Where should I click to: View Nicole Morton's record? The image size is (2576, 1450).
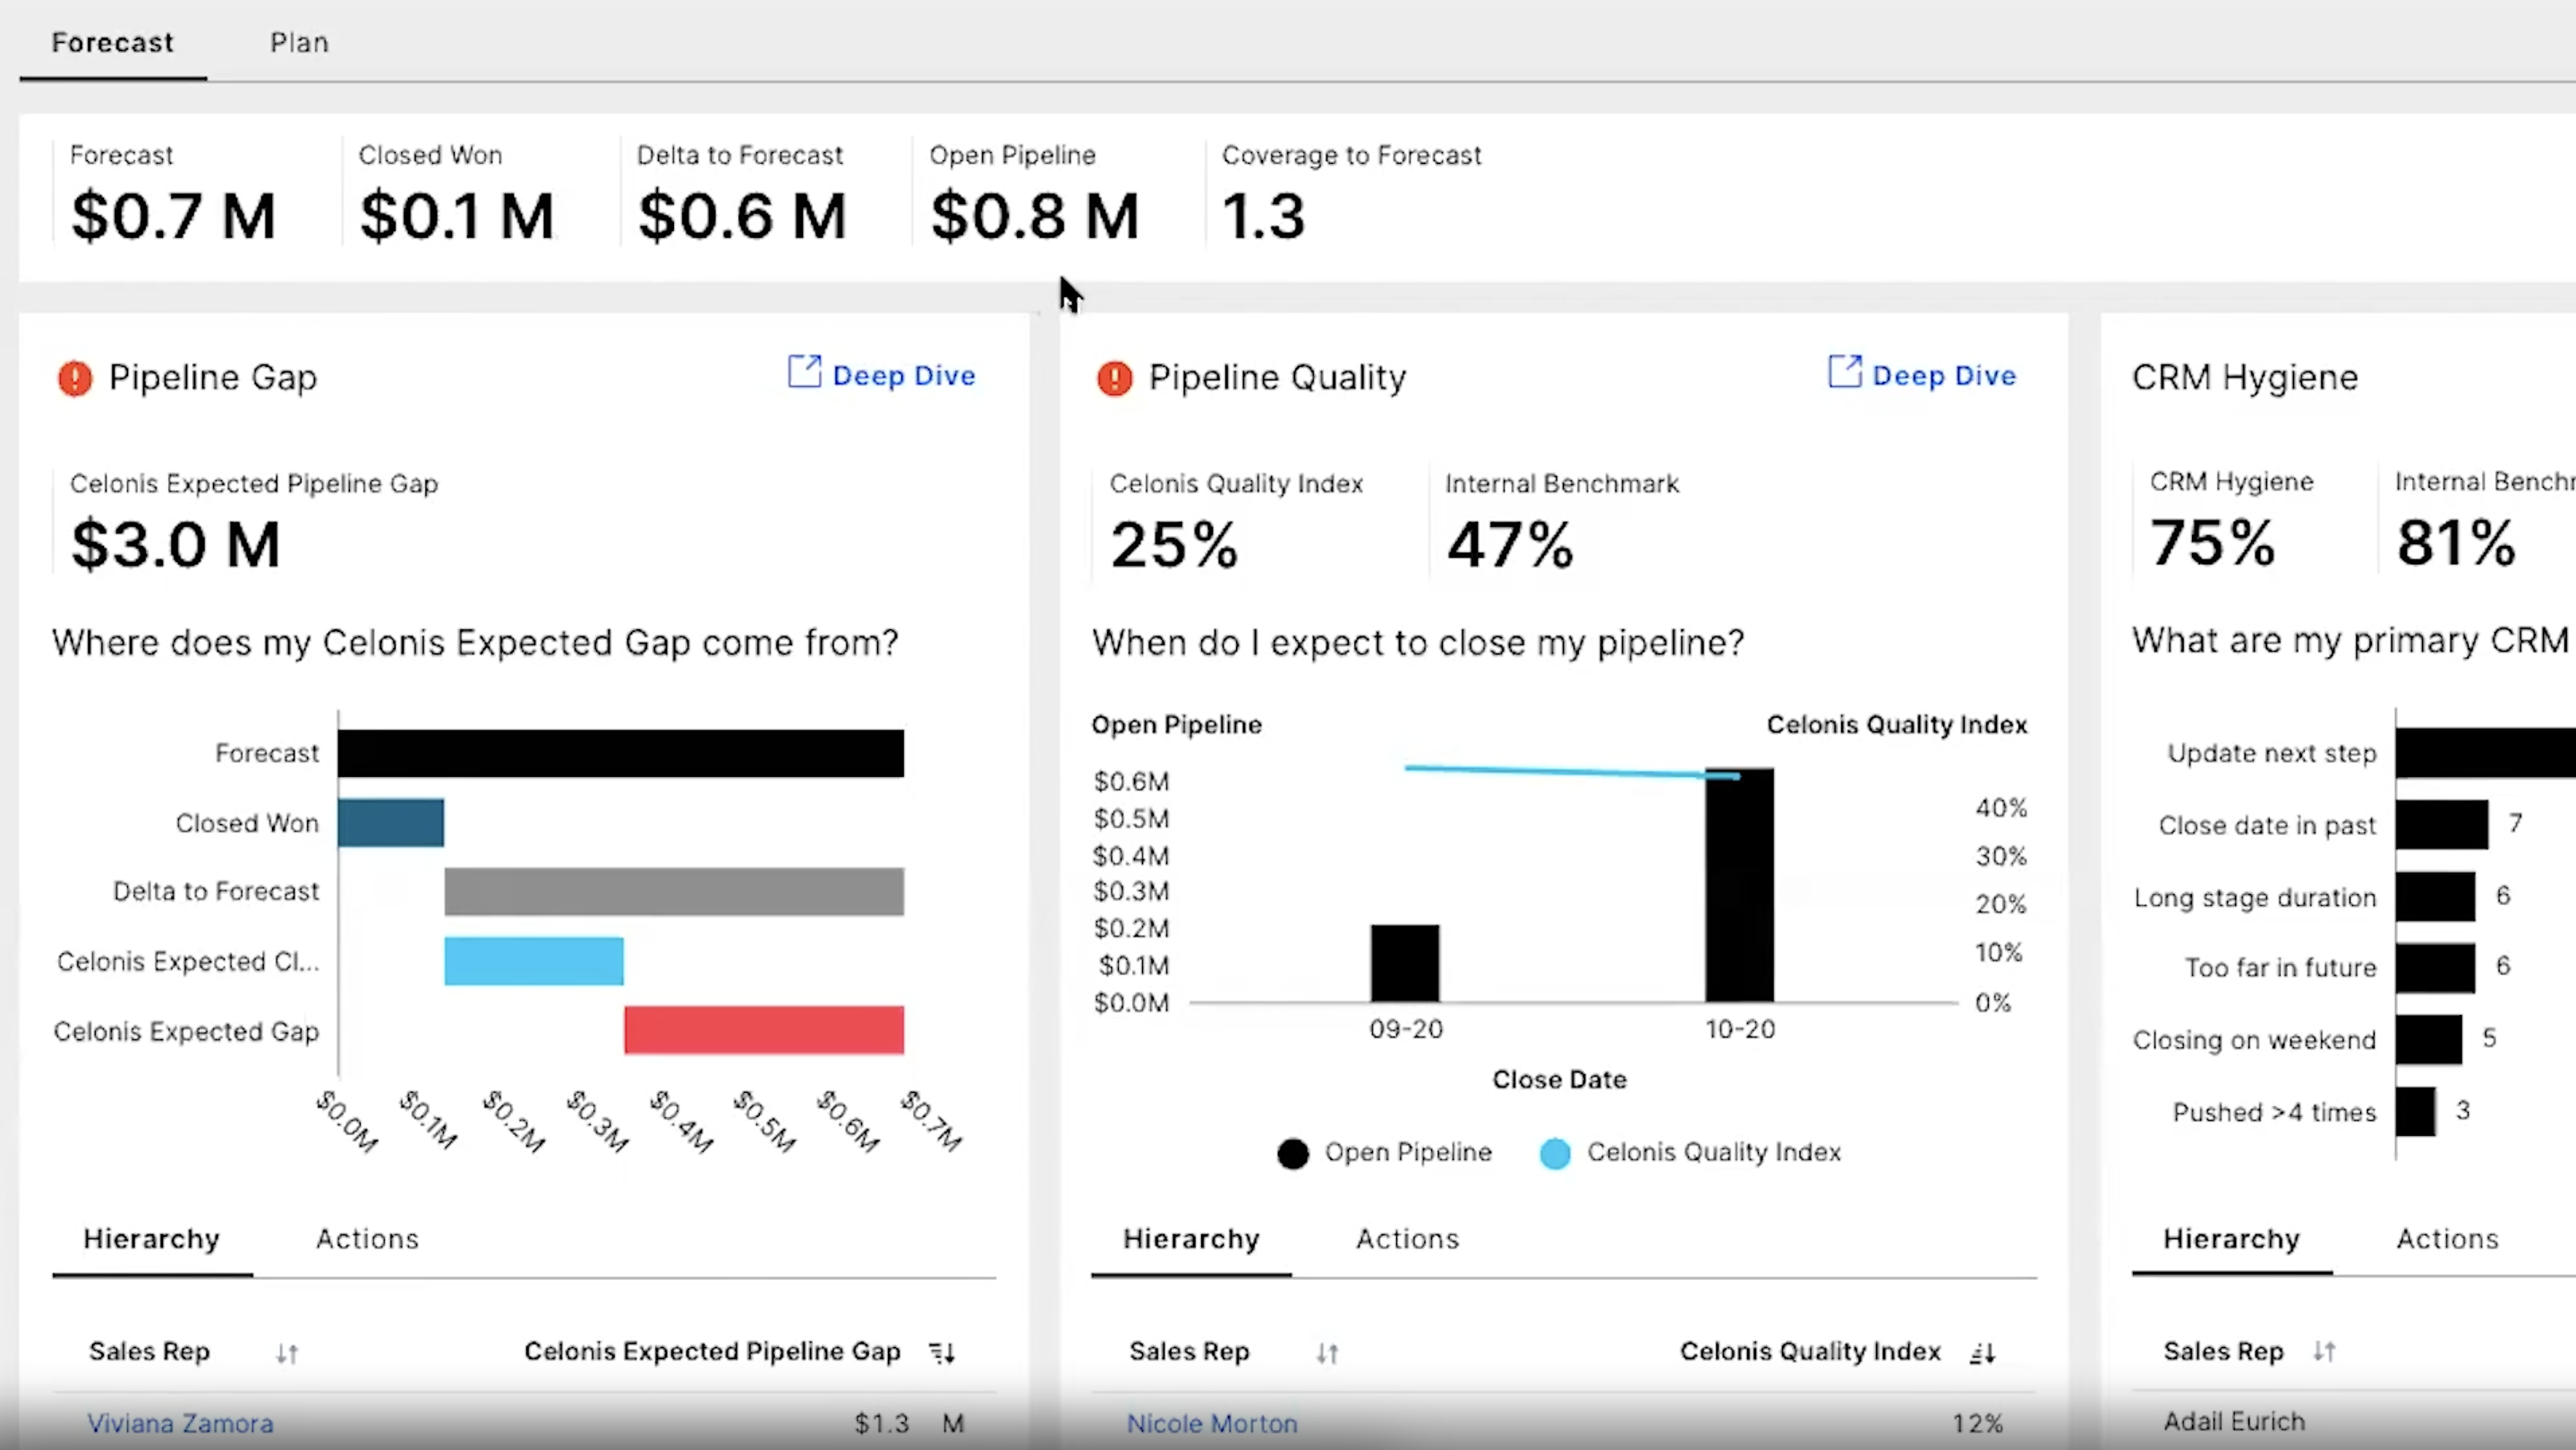(1212, 1423)
